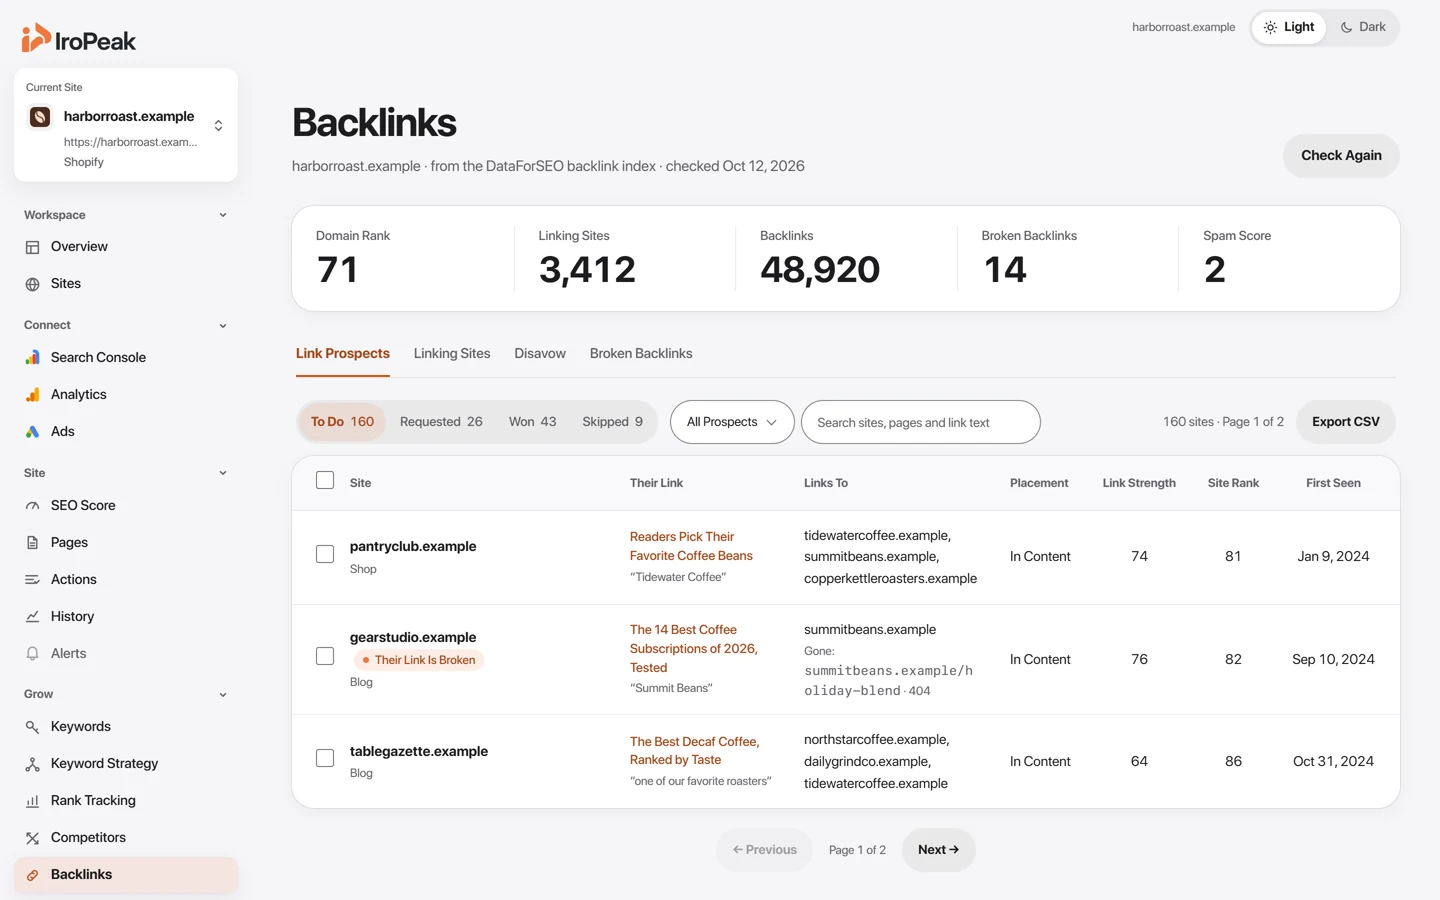
Task: Click the Pages document icon
Action: coord(32,543)
